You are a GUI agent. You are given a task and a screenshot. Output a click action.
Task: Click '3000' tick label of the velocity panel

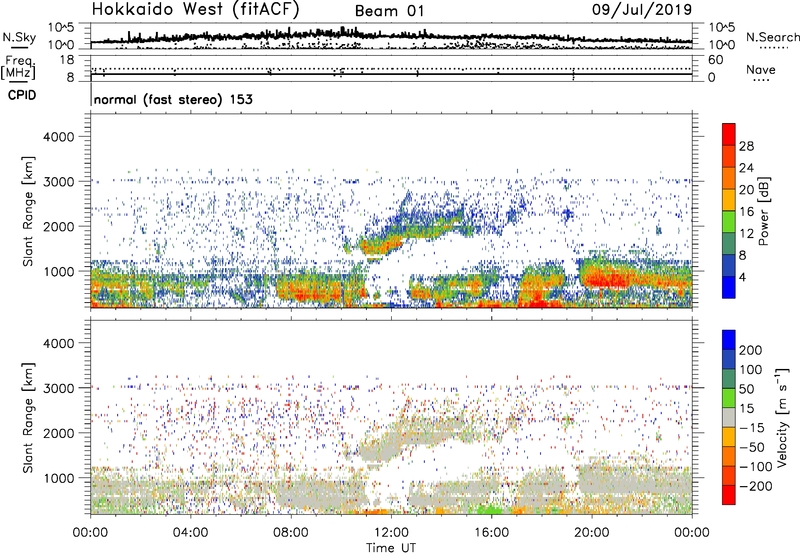pyautogui.click(x=58, y=388)
